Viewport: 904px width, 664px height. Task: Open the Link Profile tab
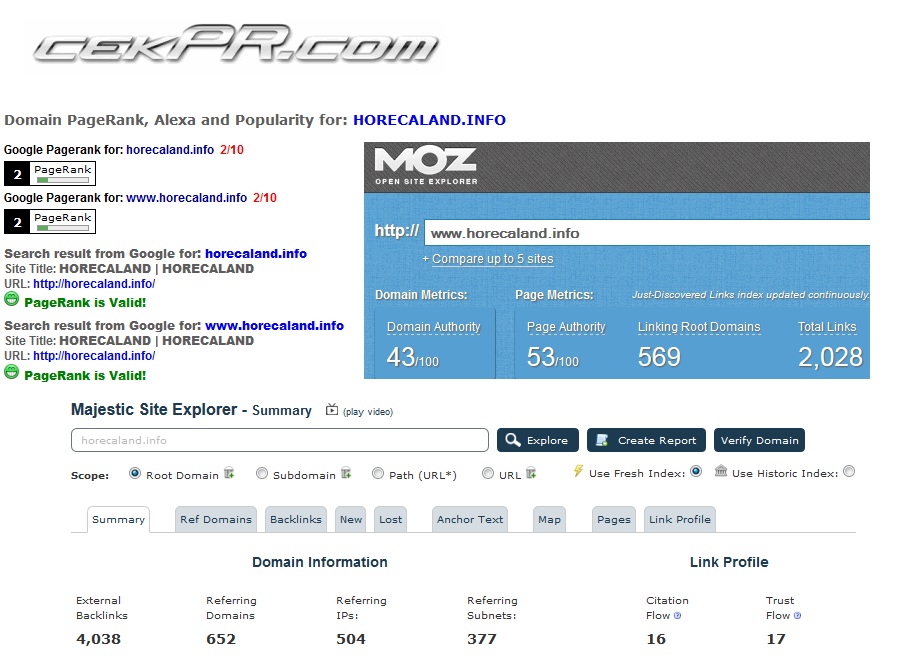[x=680, y=519]
